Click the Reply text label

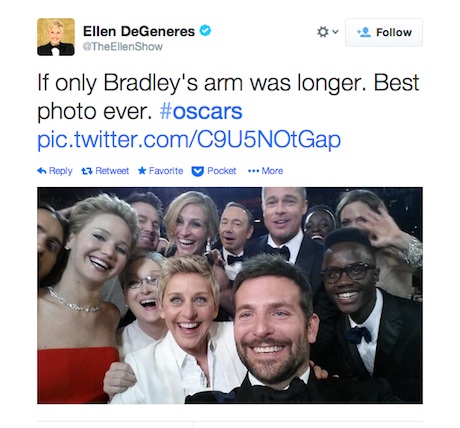[x=60, y=171]
